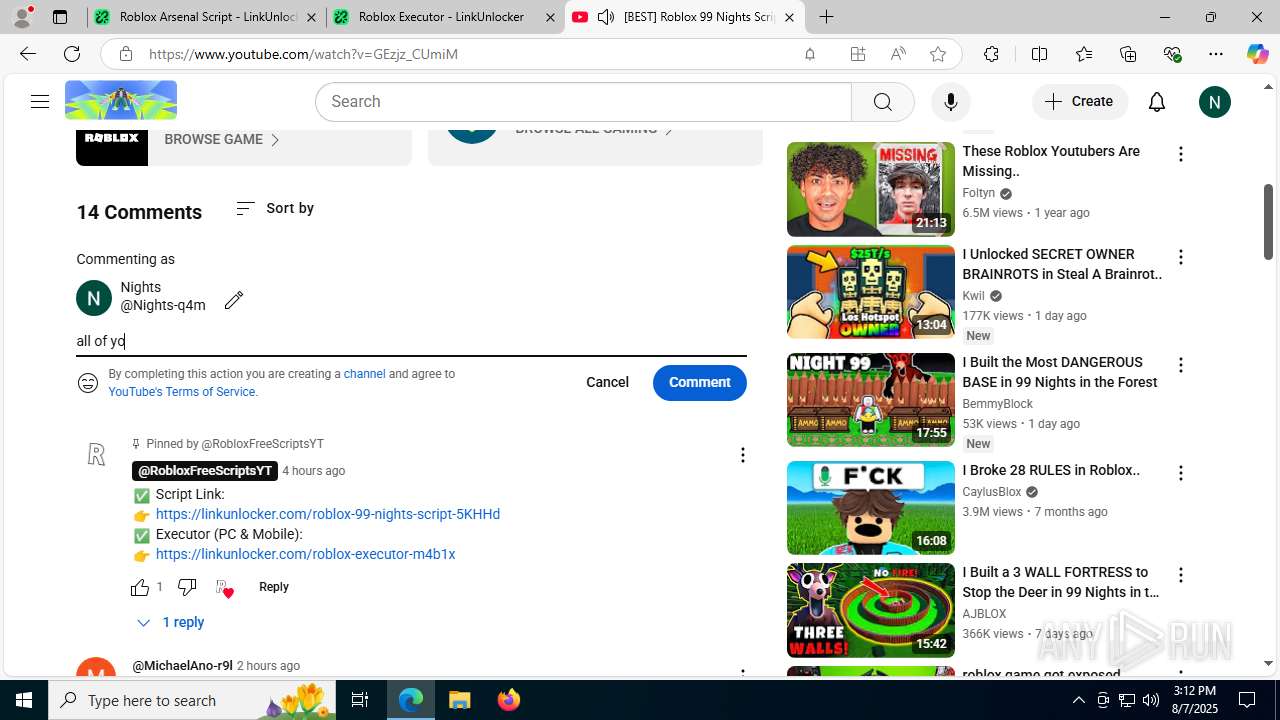This screenshot has height=720, width=1280.
Task: Open a new browser tab
Action: click(x=826, y=17)
